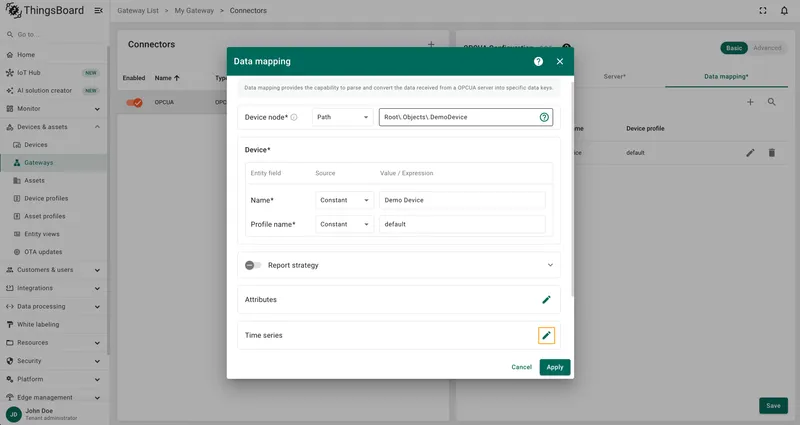Click the Device node path input field

coord(459,117)
